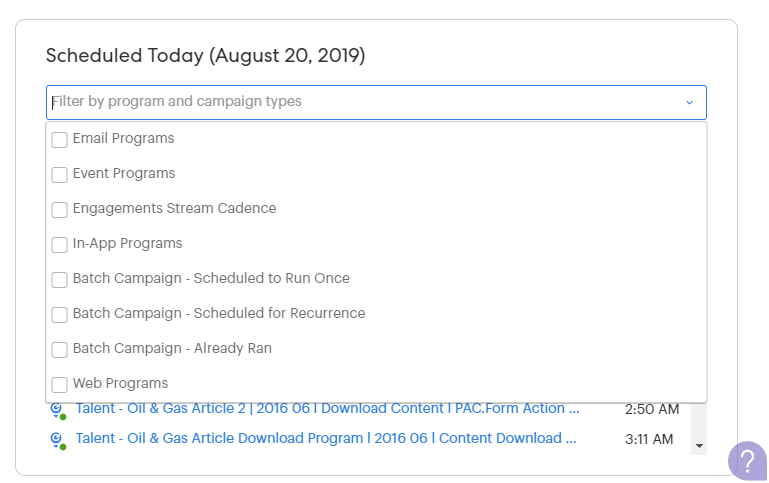
Task: Tick the Engagements Stream Cadence checkbox
Action: (59, 209)
